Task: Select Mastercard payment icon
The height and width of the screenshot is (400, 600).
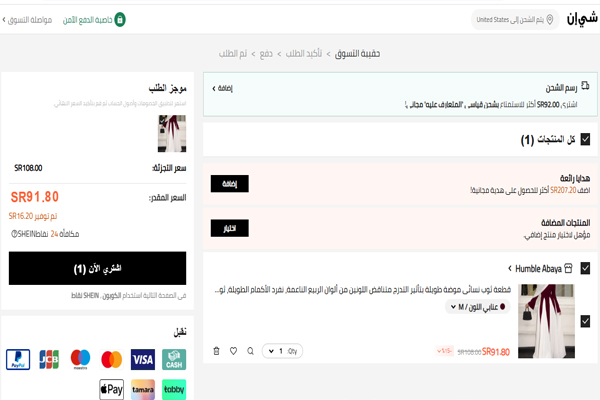Action: coord(111,359)
